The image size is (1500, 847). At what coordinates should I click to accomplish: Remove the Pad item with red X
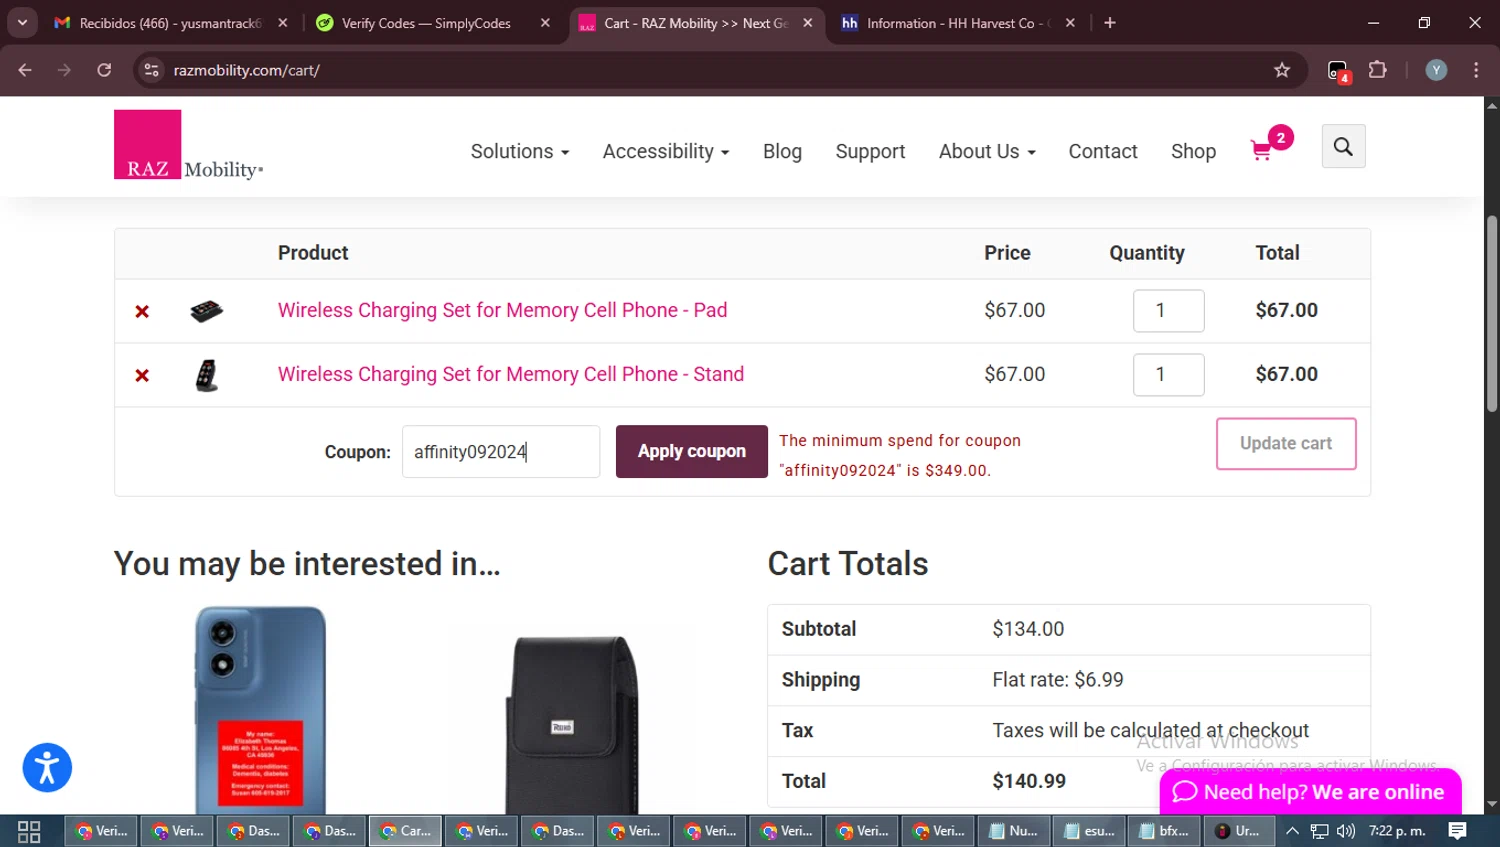point(142,311)
